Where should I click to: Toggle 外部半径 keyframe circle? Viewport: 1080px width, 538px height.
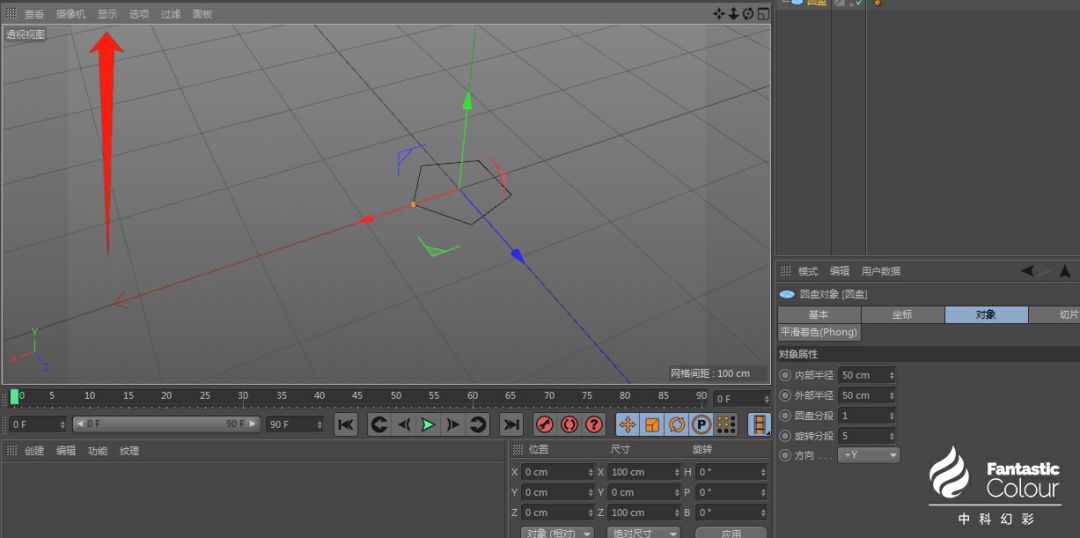click(x=784, y=395)
